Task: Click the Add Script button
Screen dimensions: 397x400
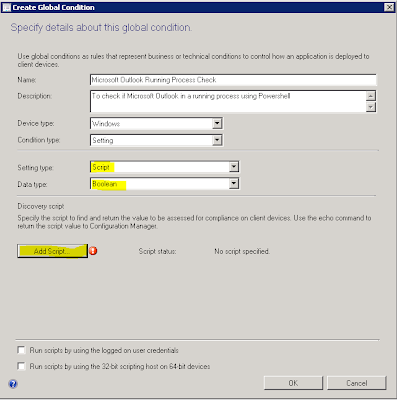Action: (x=52, y=251)
